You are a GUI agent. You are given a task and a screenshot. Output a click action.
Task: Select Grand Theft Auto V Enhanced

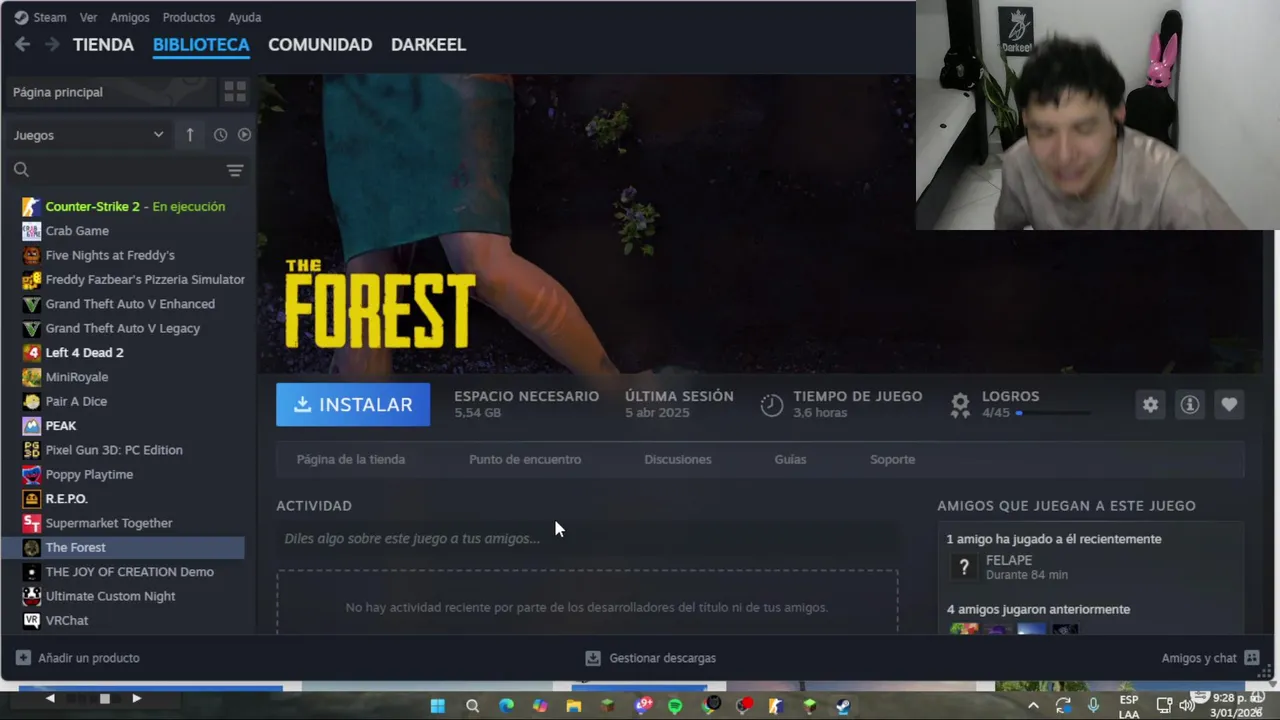124,304
